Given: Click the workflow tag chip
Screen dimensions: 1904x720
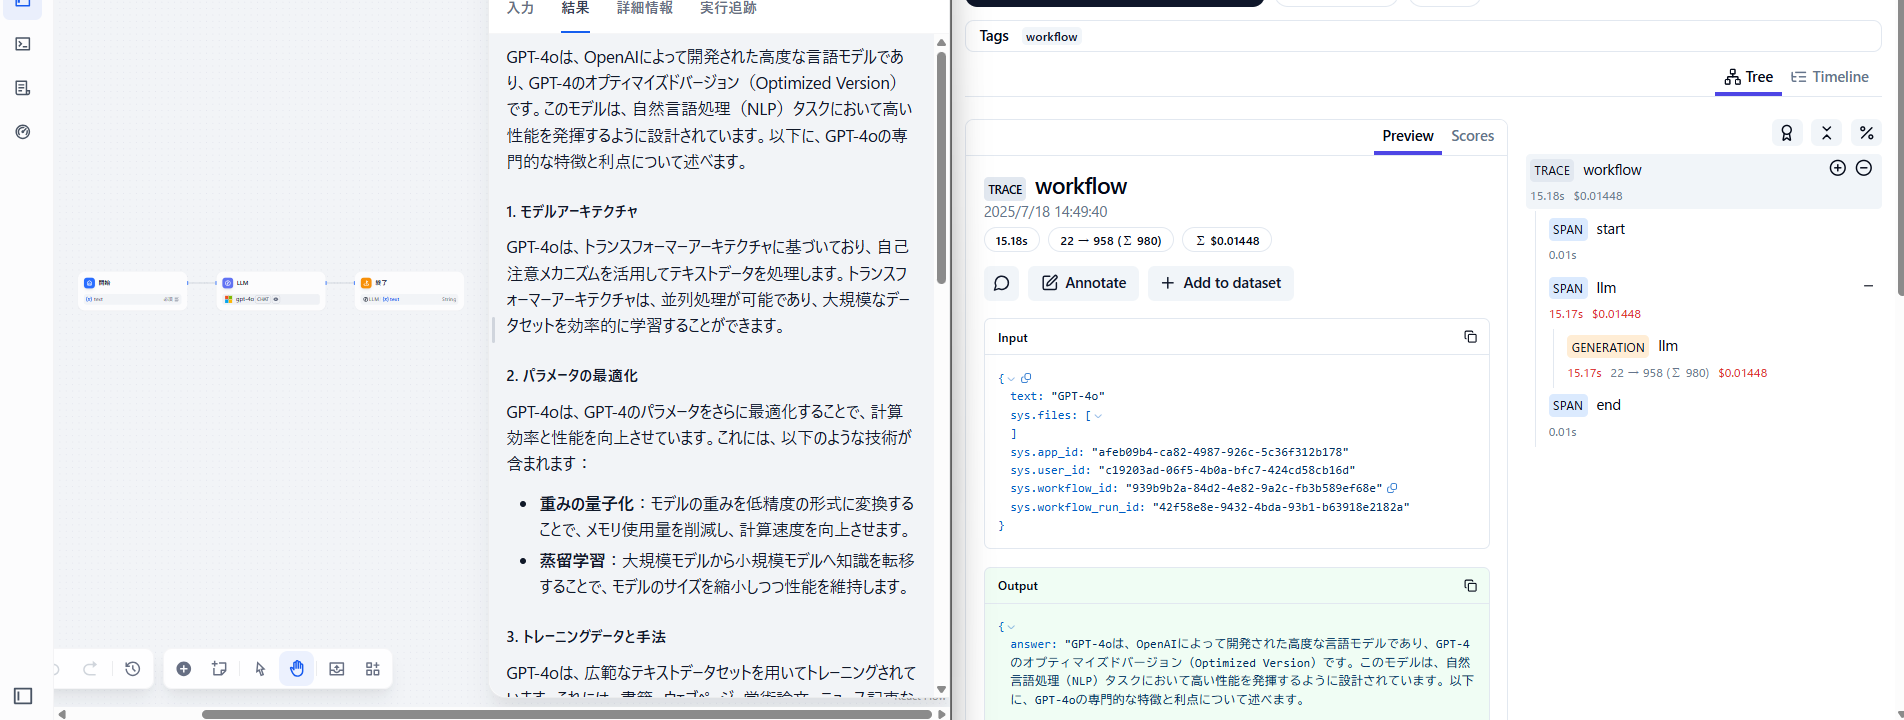Looking at the screenshot, I should point(1051,37).
